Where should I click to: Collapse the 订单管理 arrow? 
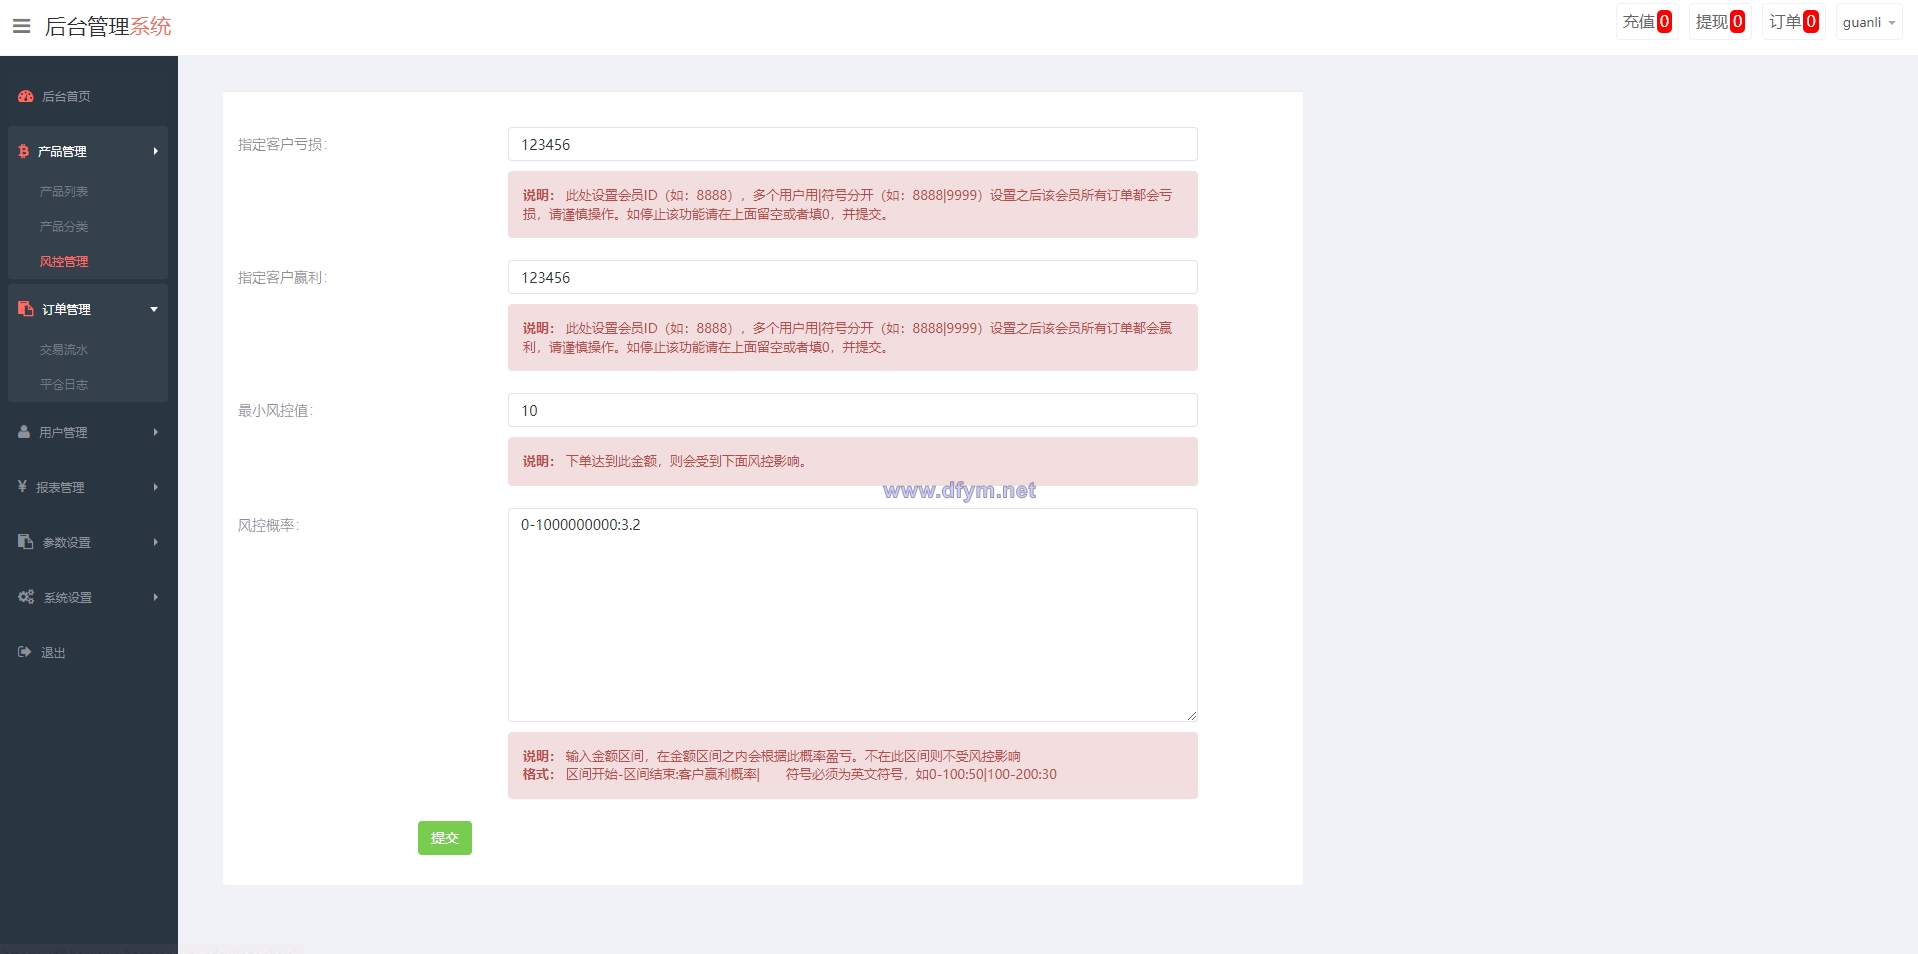pyautogui.click(x=154, y=310)
